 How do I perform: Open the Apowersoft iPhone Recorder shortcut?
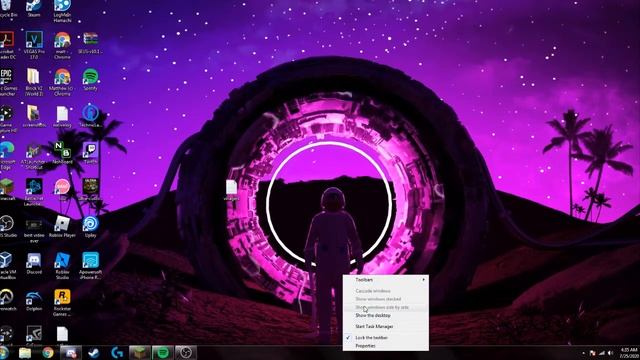pos(90,266)
